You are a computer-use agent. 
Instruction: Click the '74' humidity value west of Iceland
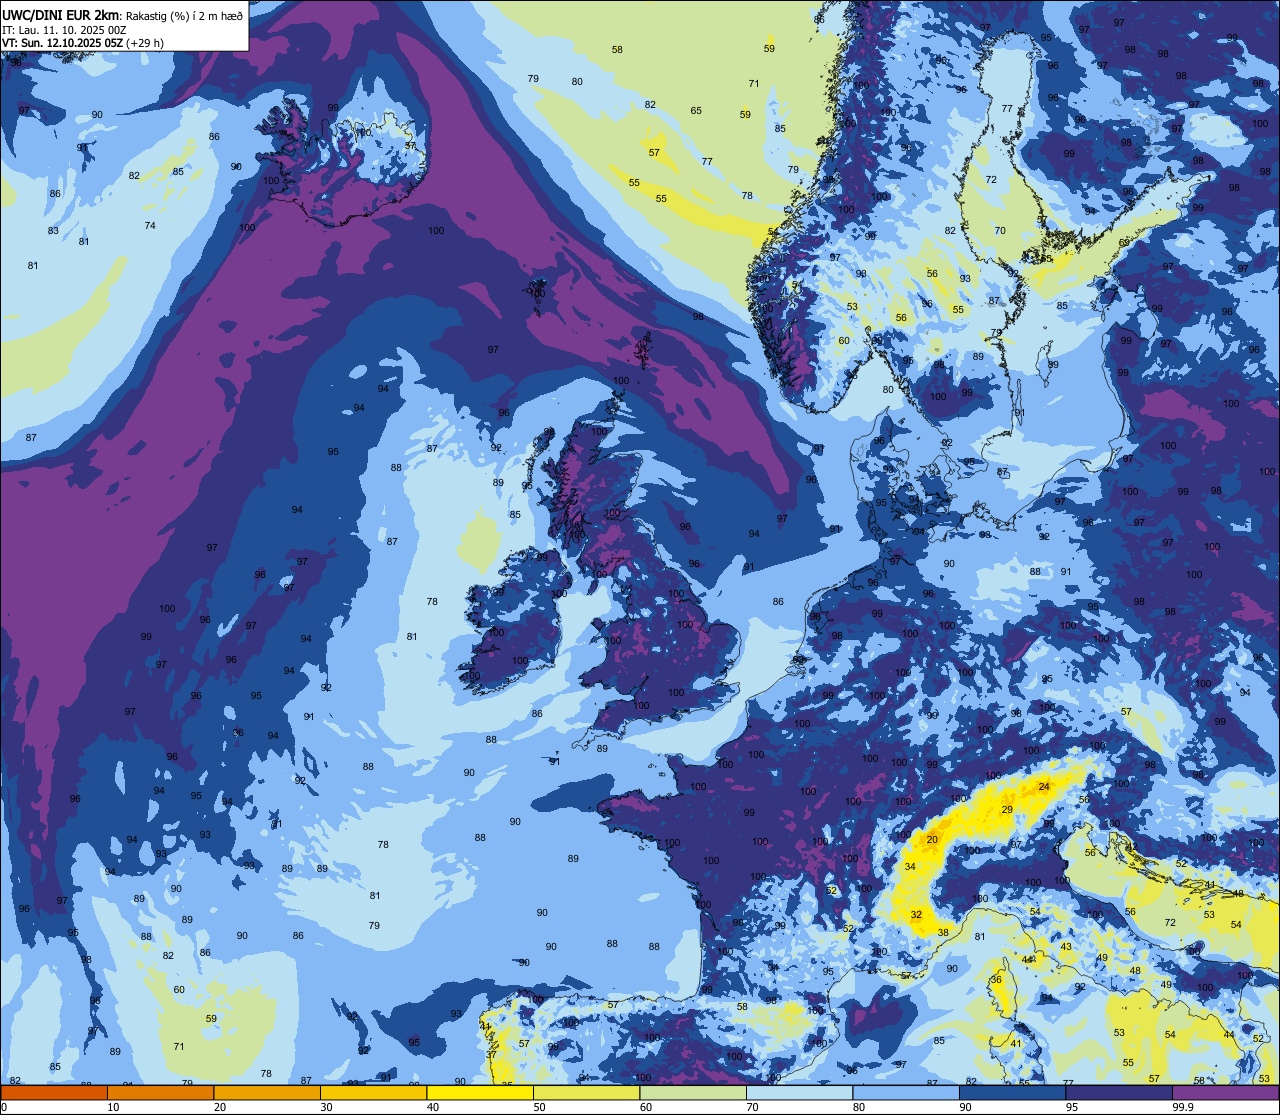pos(150,226)
